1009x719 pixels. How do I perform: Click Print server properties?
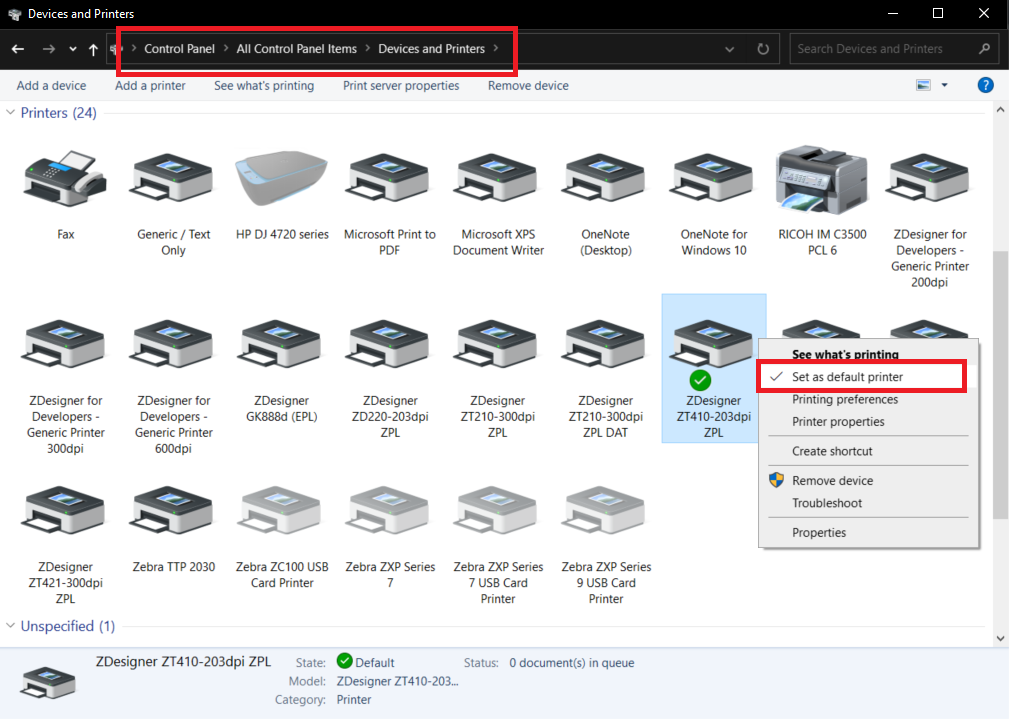click(401, 86)
